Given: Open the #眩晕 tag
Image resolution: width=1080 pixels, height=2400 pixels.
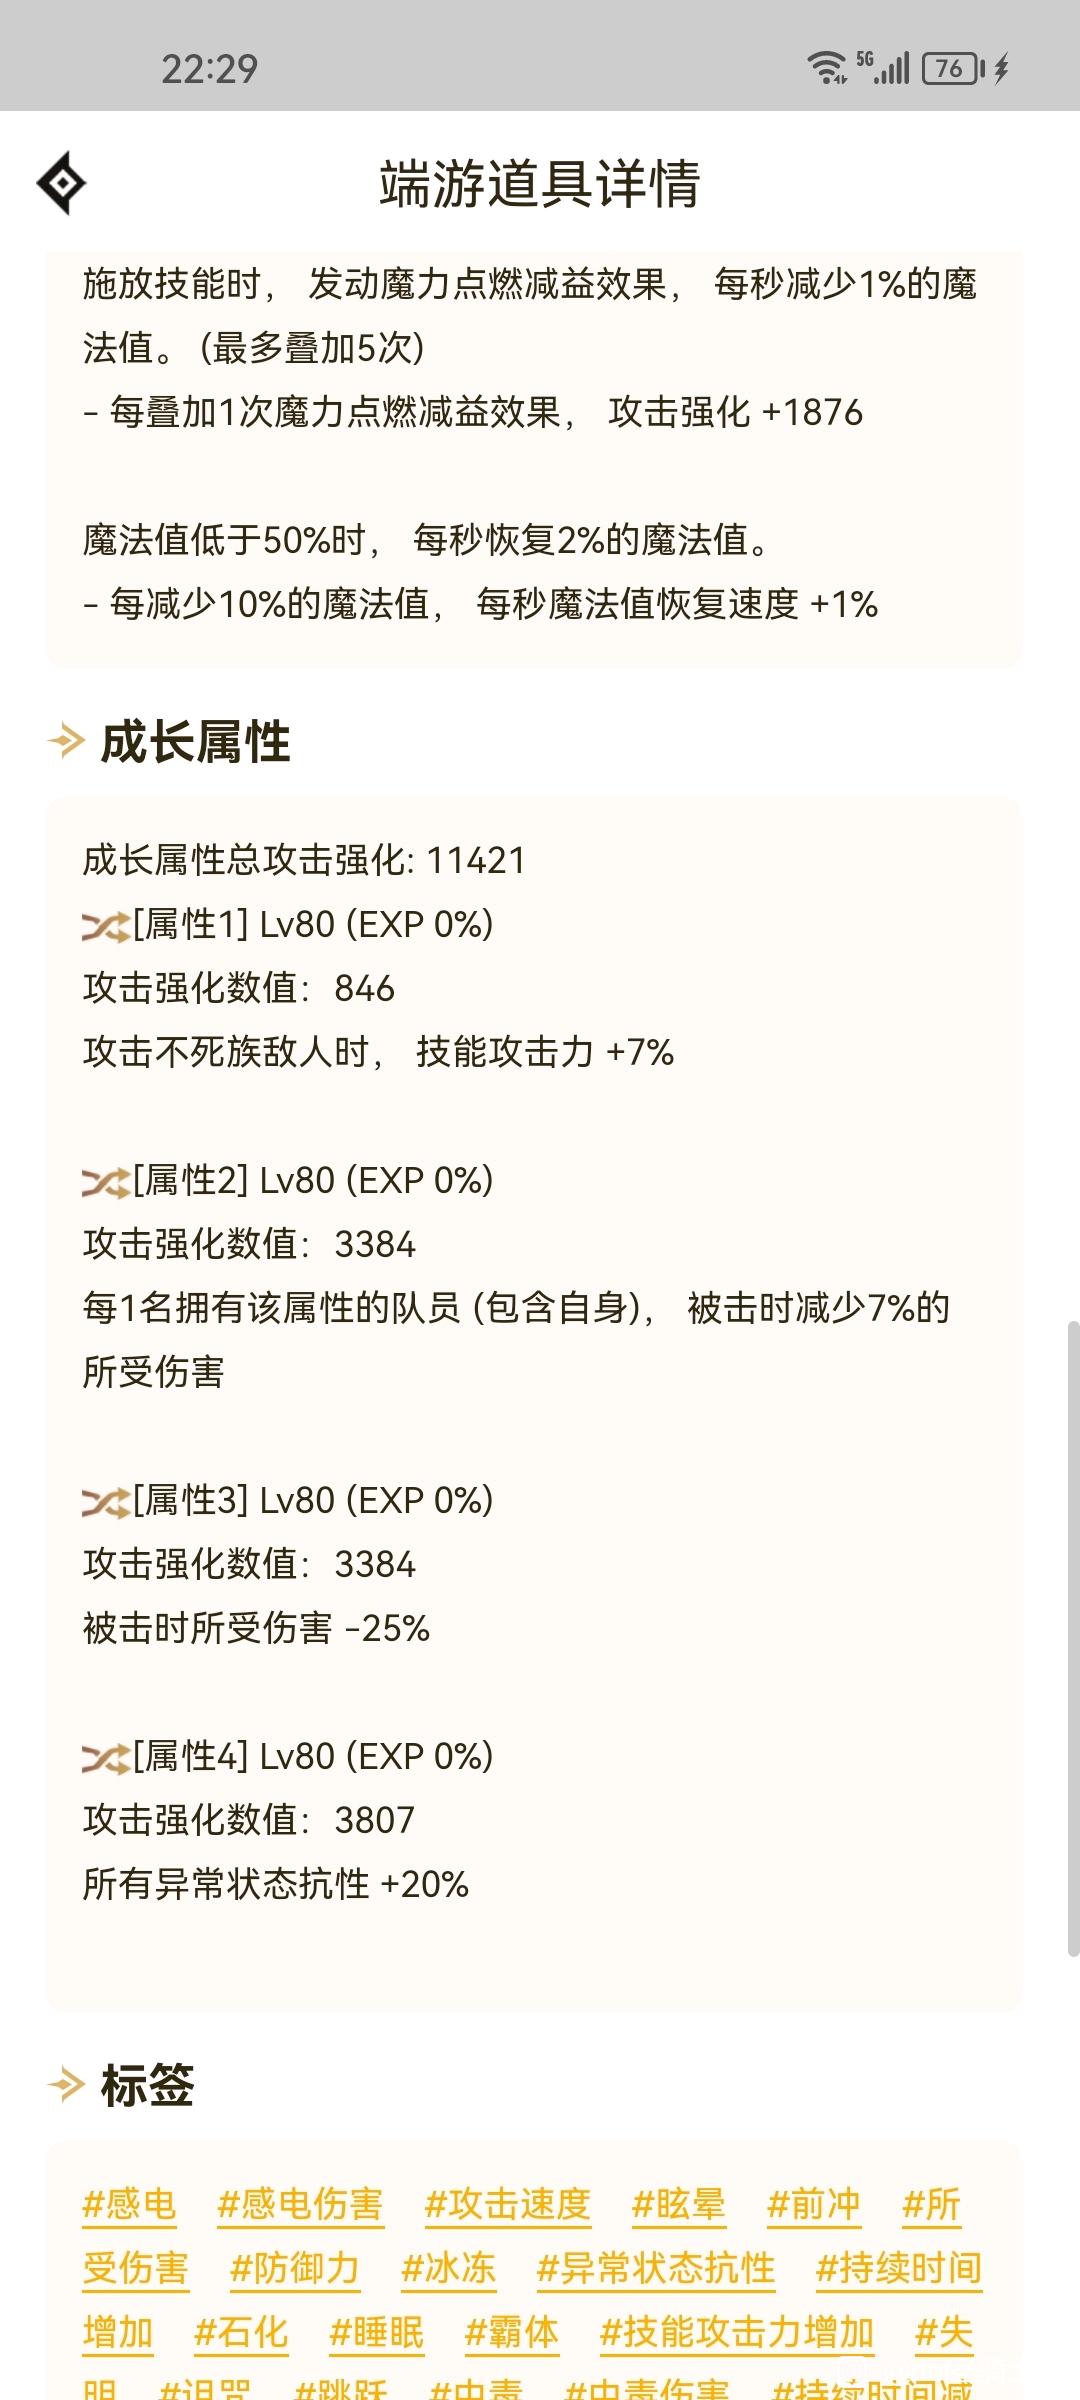Looking at the screenshot, I should pyautogui.click(x=679, y=2204).
